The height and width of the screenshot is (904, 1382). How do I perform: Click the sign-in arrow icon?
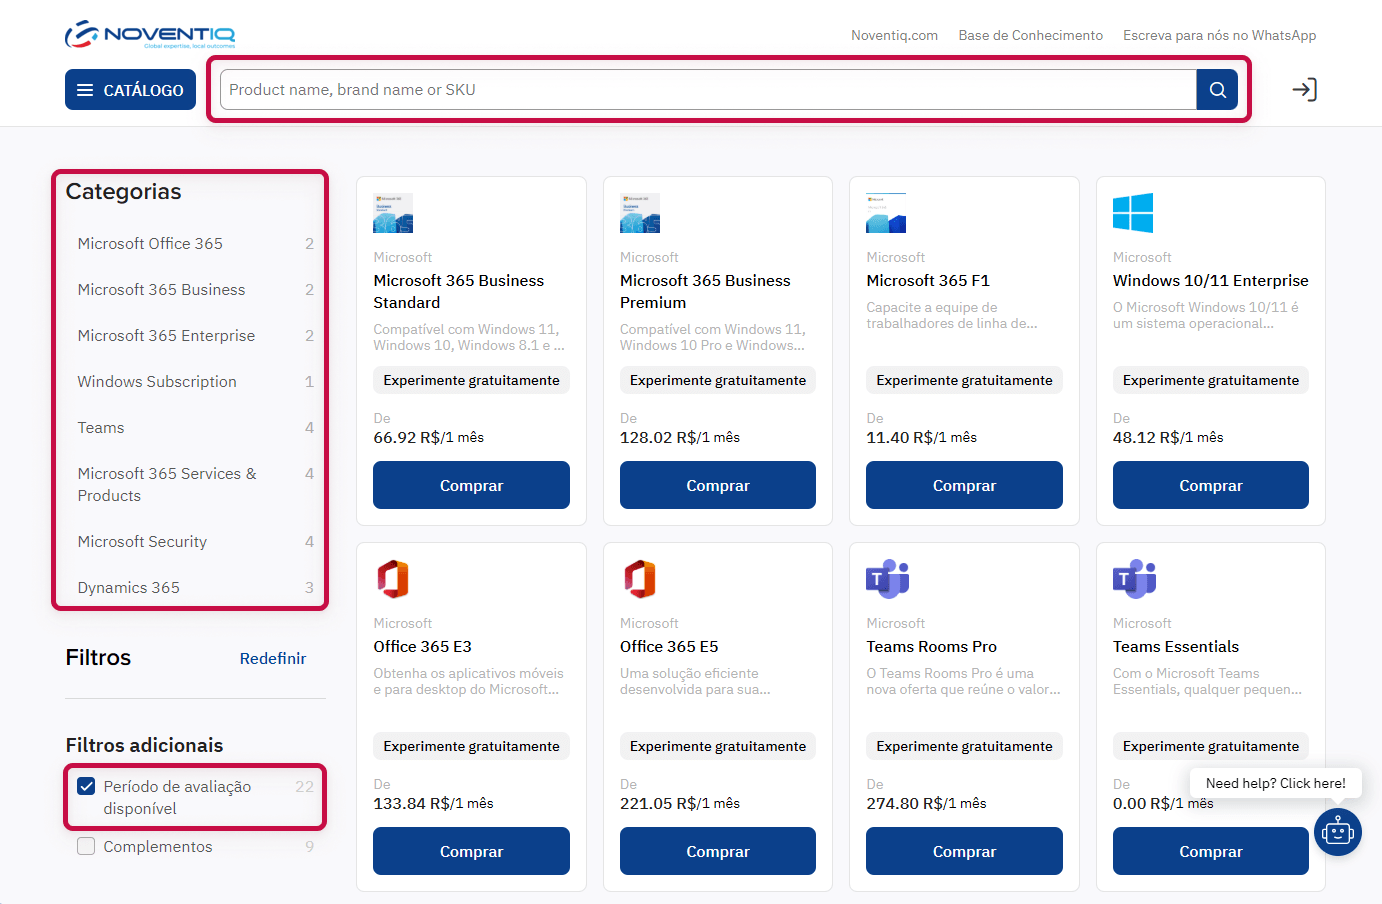point(1303,89)
